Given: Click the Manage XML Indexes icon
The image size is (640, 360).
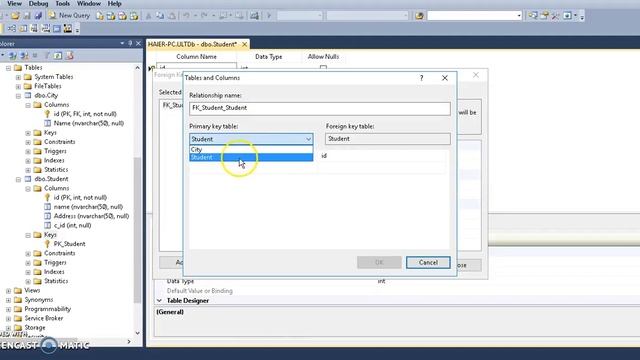Looking at the screenshot, I should tap(45, 29).
